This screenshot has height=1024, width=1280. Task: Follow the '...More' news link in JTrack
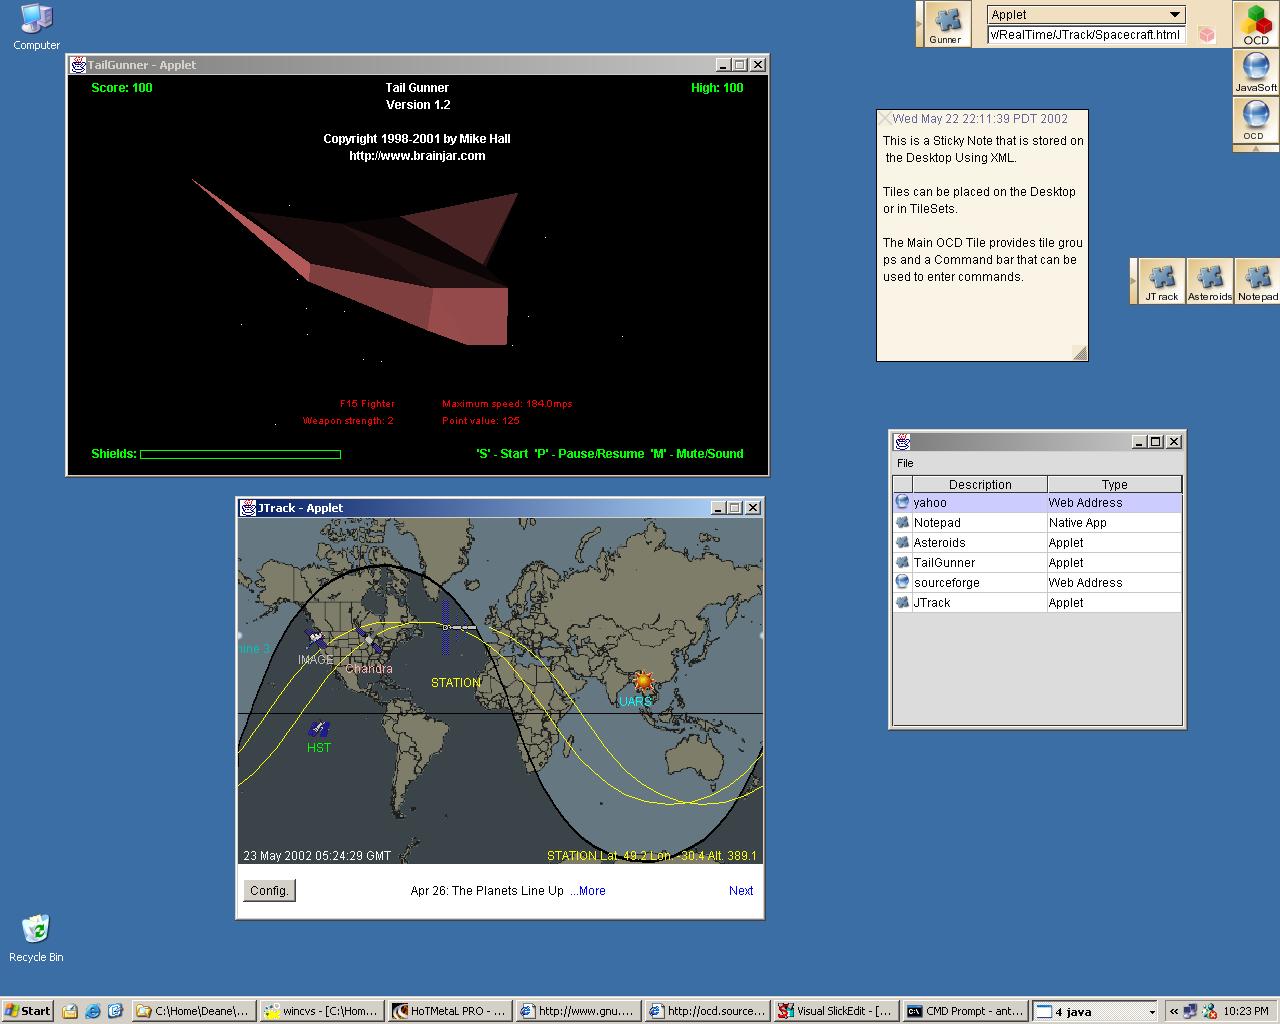[x=588, y=891]
